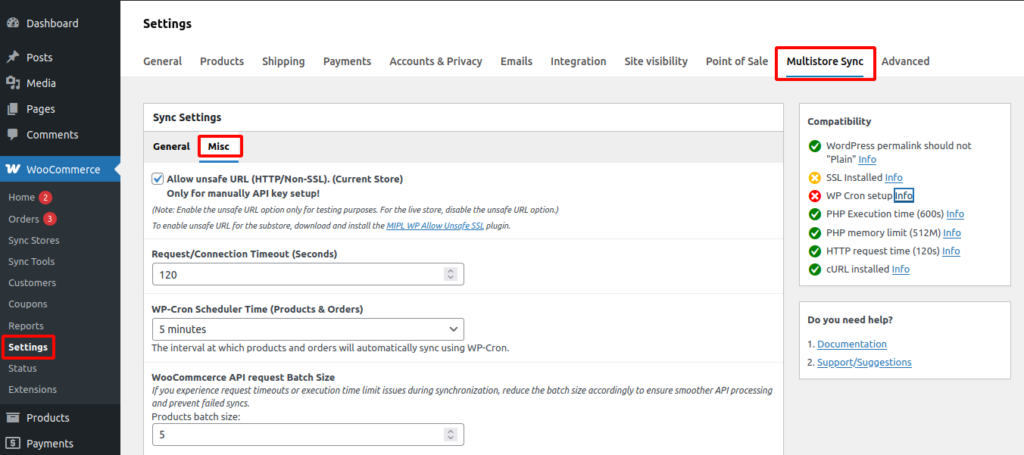Screen dimensions: 1024x455
Task: Open Sync Stores in WooCommerce menu
Action: [x=33, y=240]
